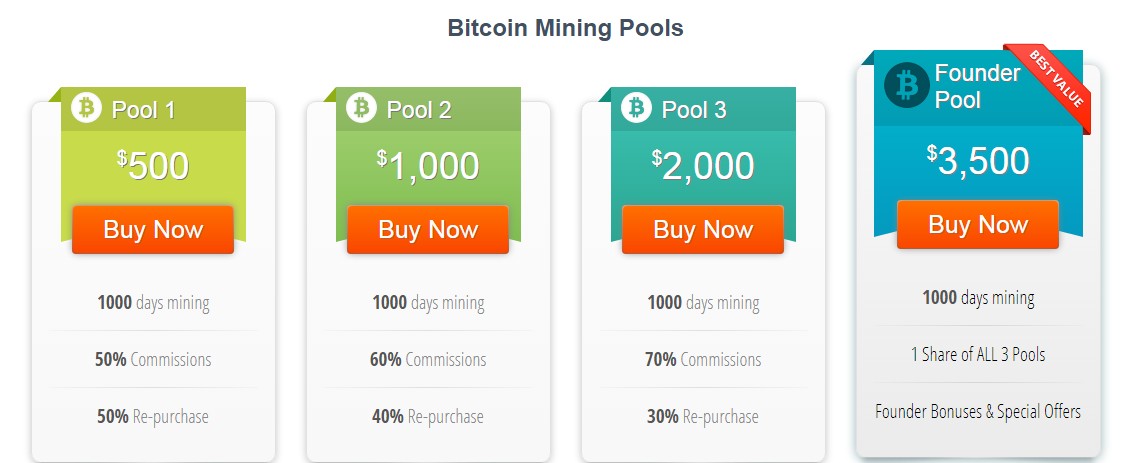Click Founder Bonuses & Special Offers text
Screen dimensions: 1132x463
tap(978, 411)
